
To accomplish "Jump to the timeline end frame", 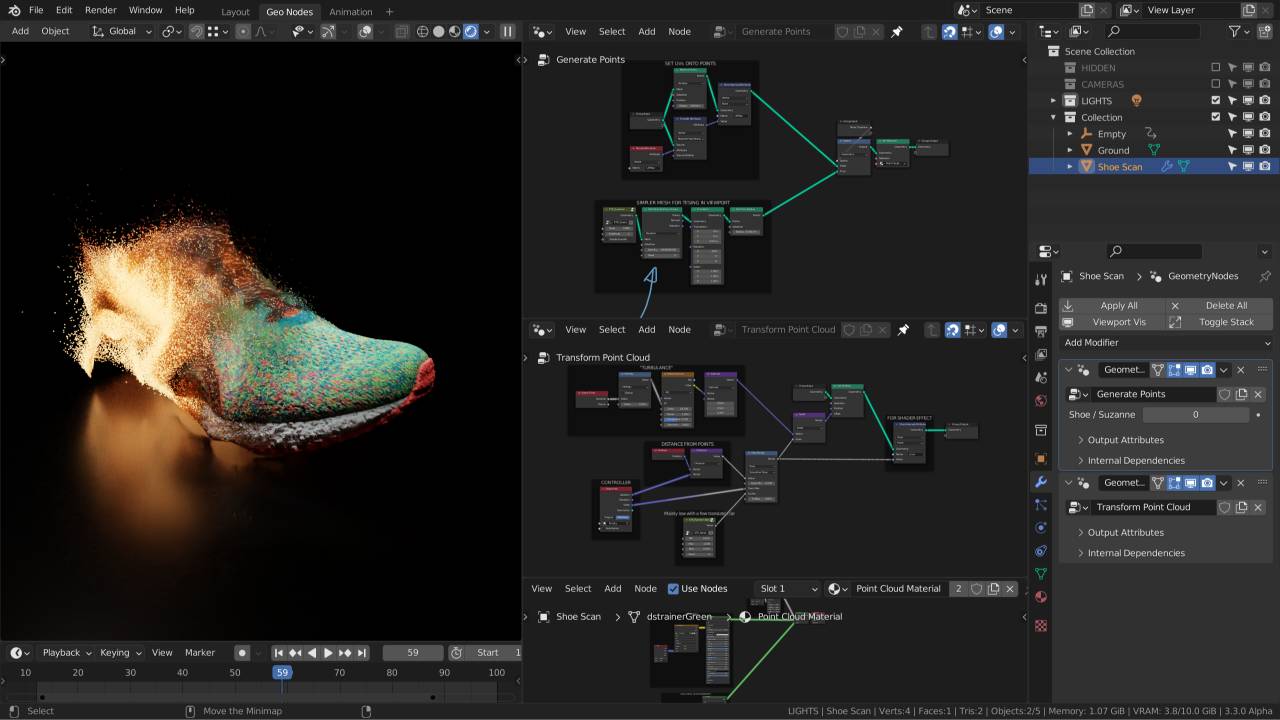I will point(361,653).
